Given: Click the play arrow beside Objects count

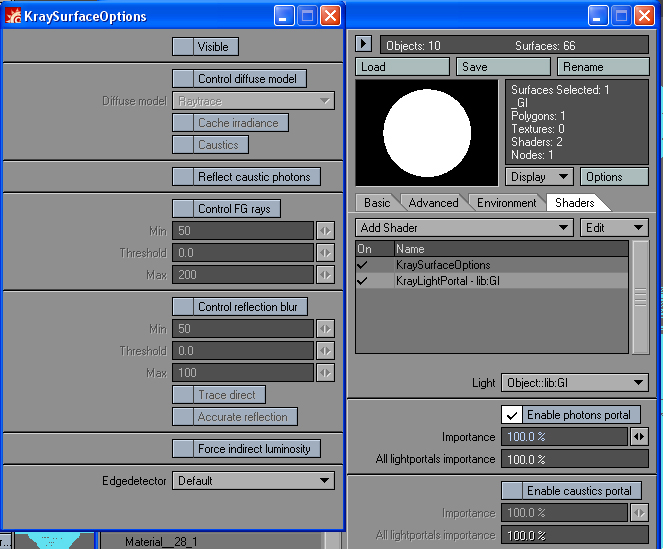Looking at the screenshot, I should point(364,44).
